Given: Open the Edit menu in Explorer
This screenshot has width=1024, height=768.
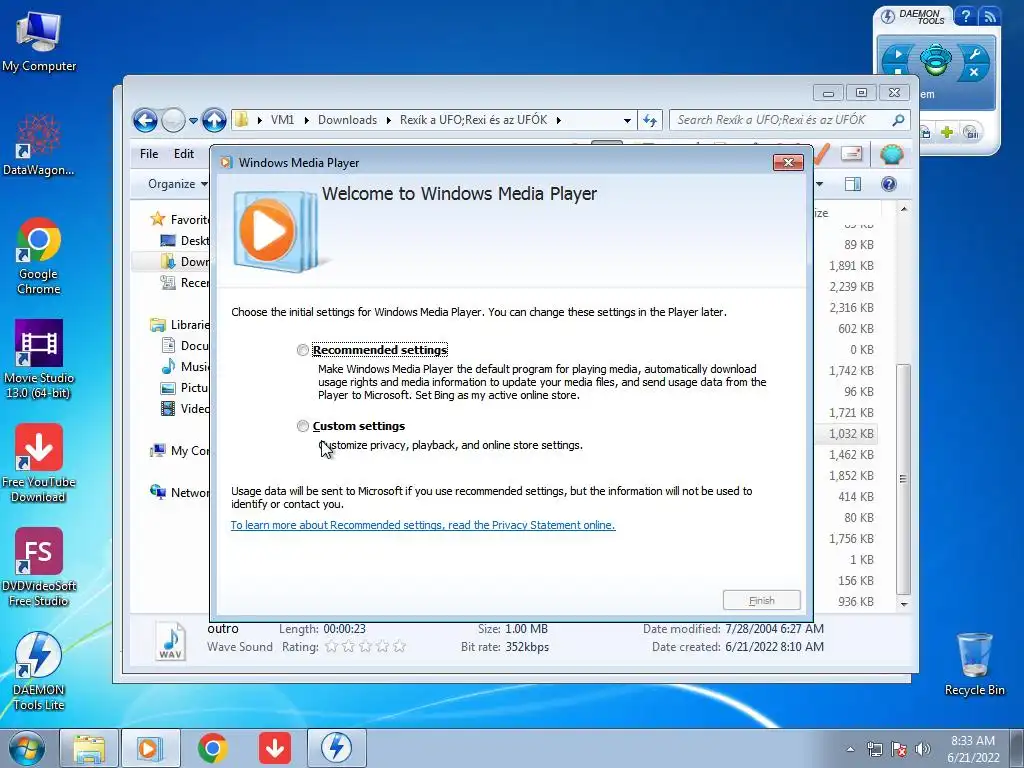Looking at the screenshot, I should pos(184,153).
